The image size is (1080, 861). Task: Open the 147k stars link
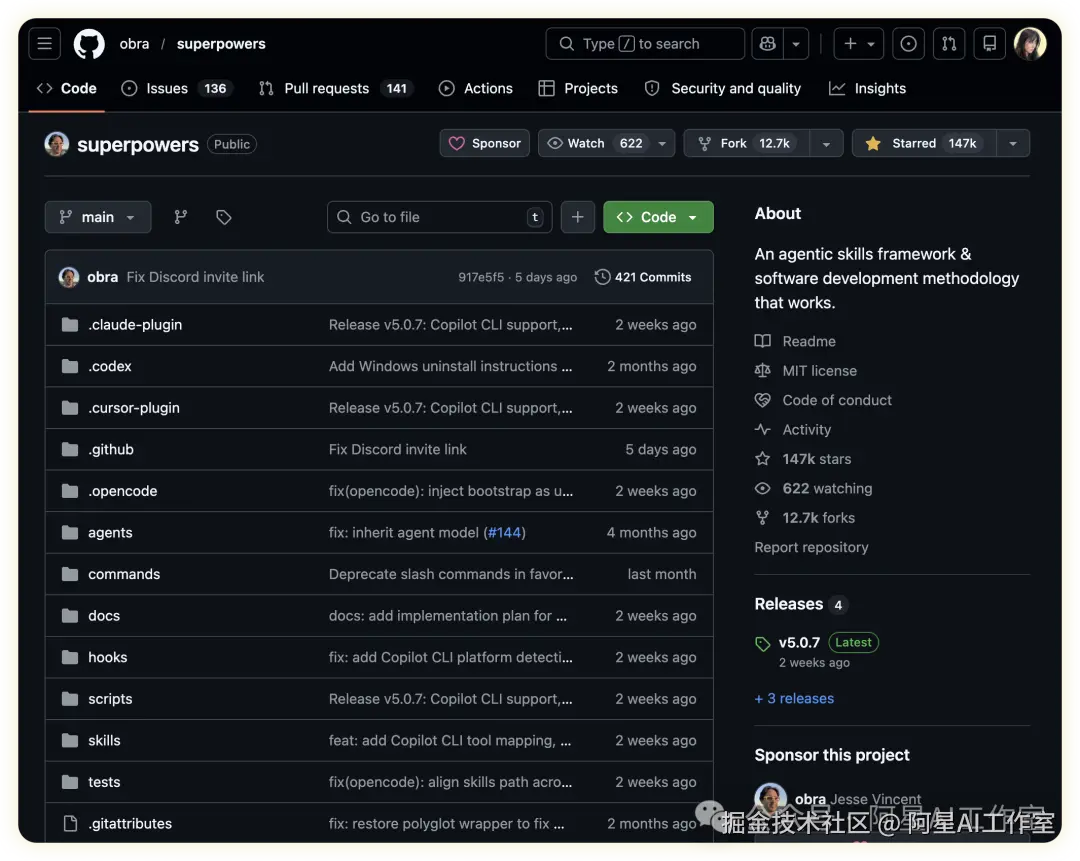coord(802,459)
